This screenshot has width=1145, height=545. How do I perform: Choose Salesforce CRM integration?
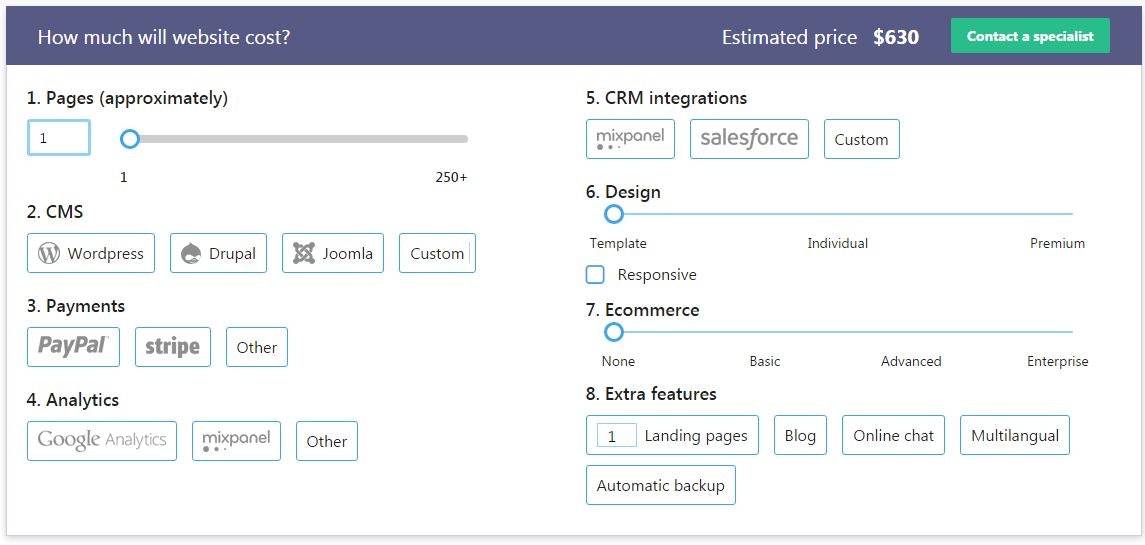pos(749,139)
